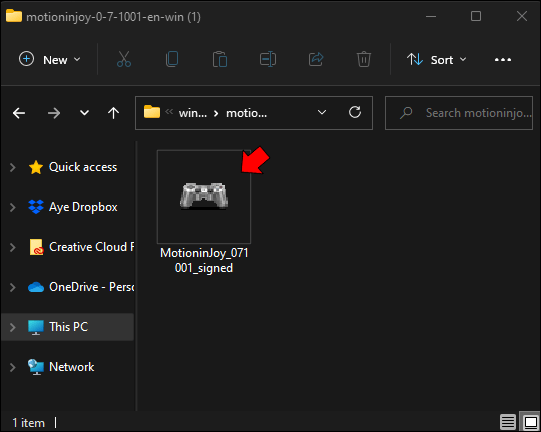Show hidden breadcrumb path chevrons

point(169,111)
